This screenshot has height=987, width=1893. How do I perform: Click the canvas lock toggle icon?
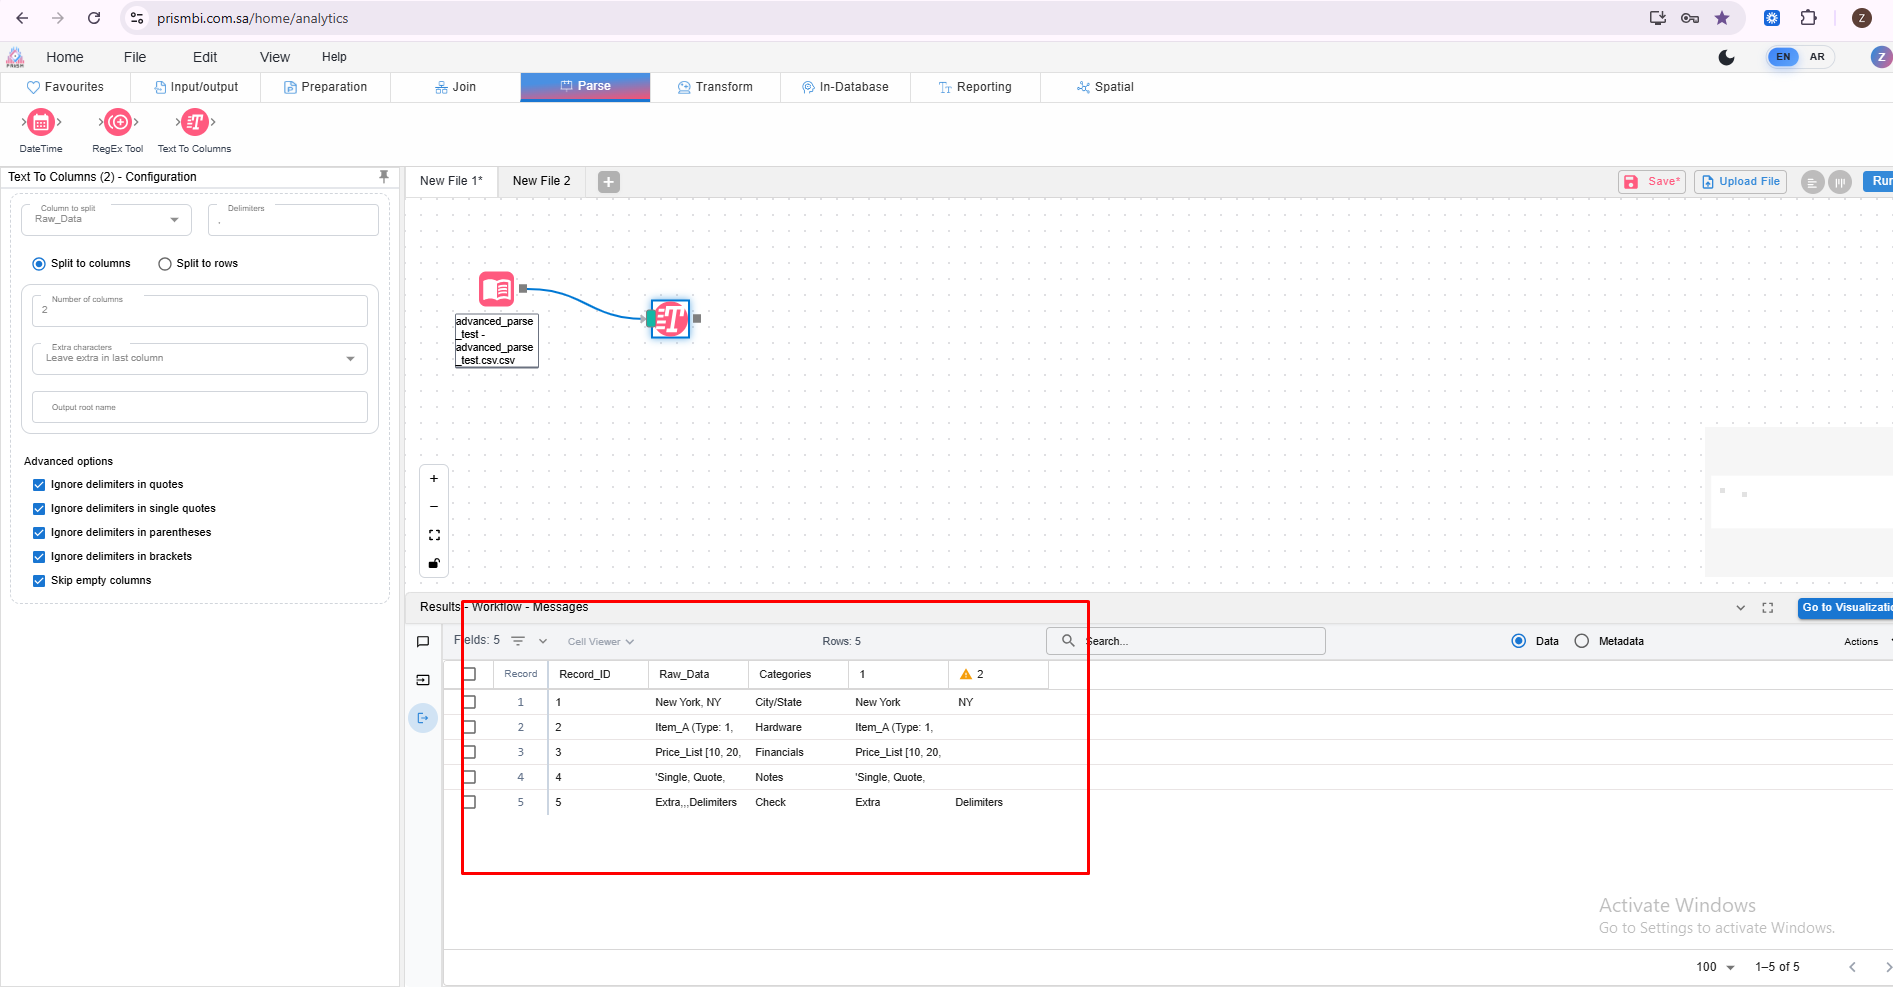[434, 563]
